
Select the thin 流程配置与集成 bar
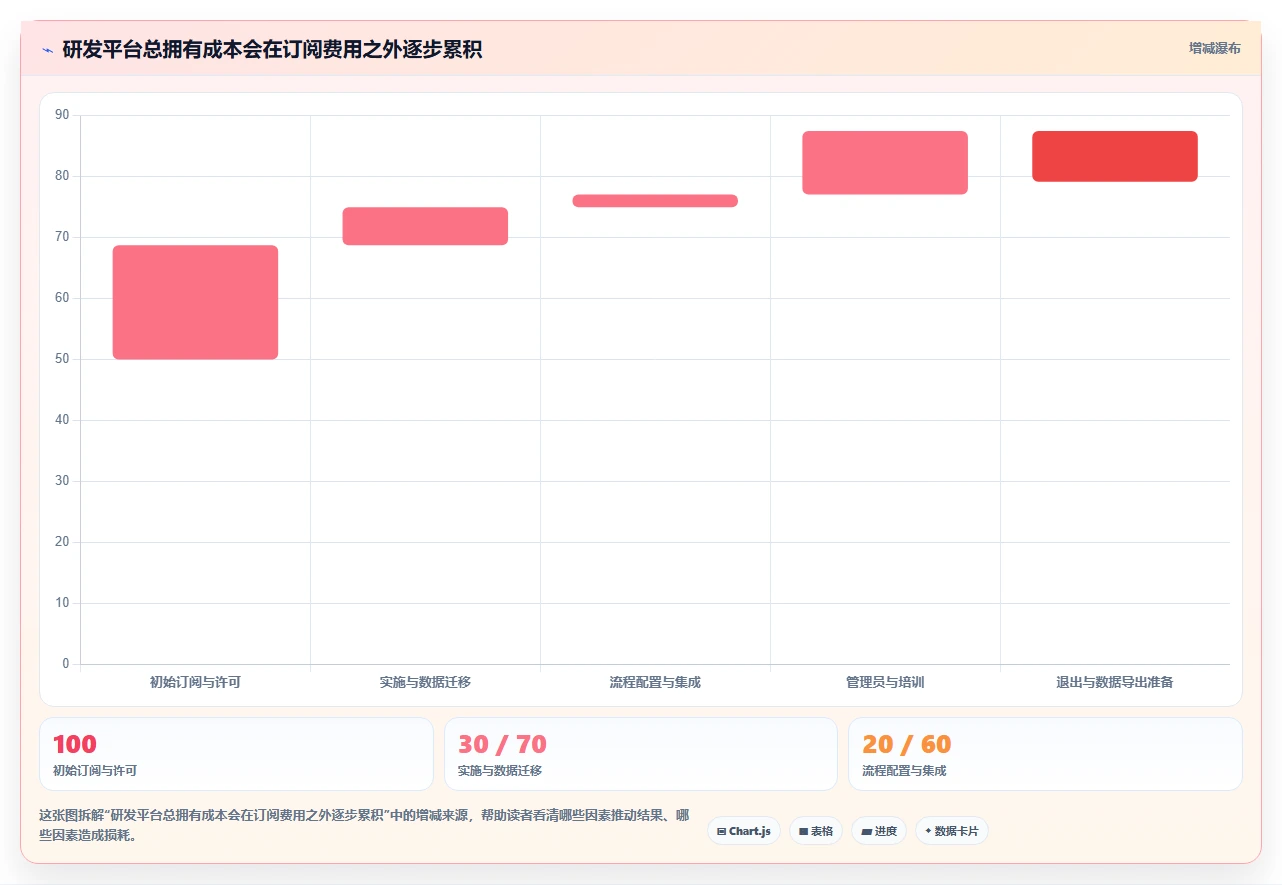click(655, 201)
